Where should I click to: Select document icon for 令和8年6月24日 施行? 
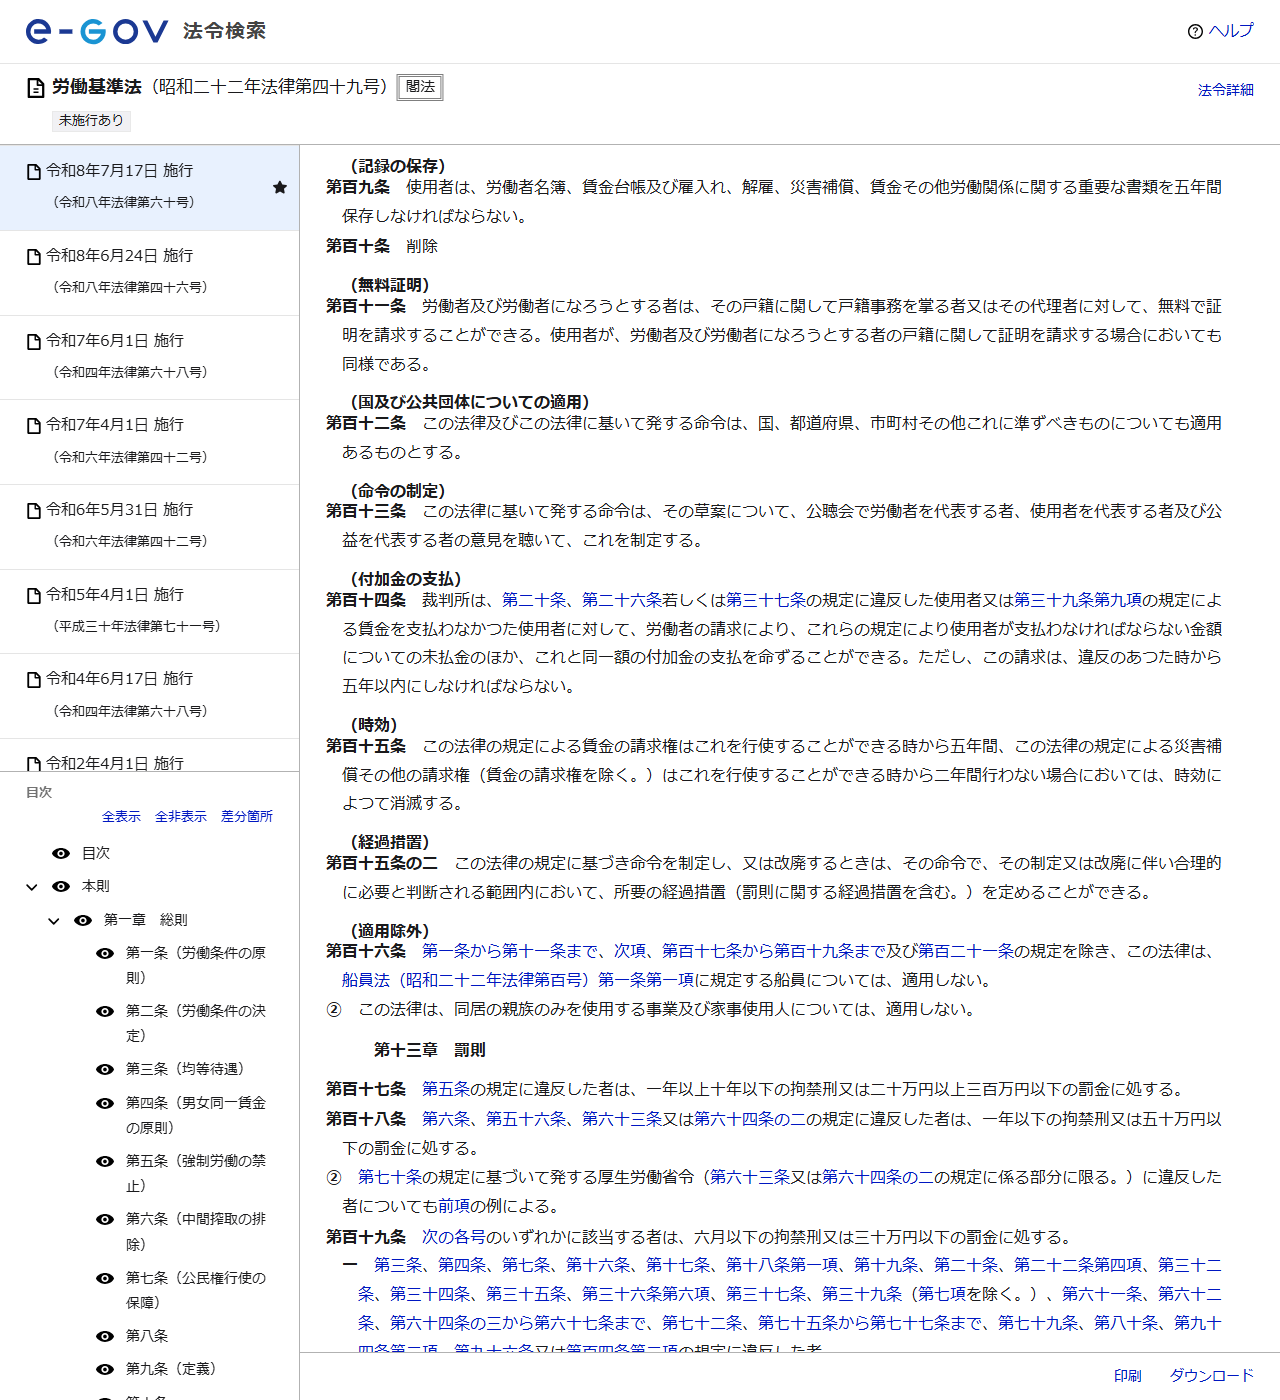34,257
